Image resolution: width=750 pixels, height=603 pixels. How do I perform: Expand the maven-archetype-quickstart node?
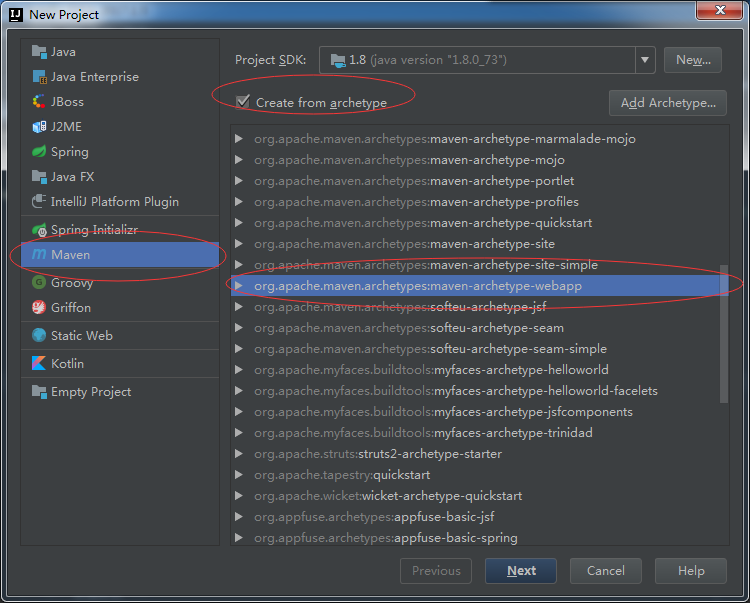pyautogui.click(x=239, y=223)
